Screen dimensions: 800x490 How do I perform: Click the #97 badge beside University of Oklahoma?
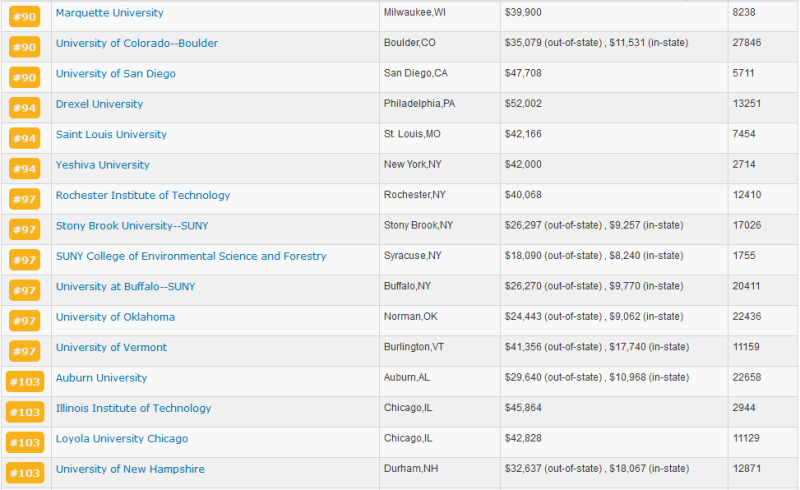click(24, 321)
